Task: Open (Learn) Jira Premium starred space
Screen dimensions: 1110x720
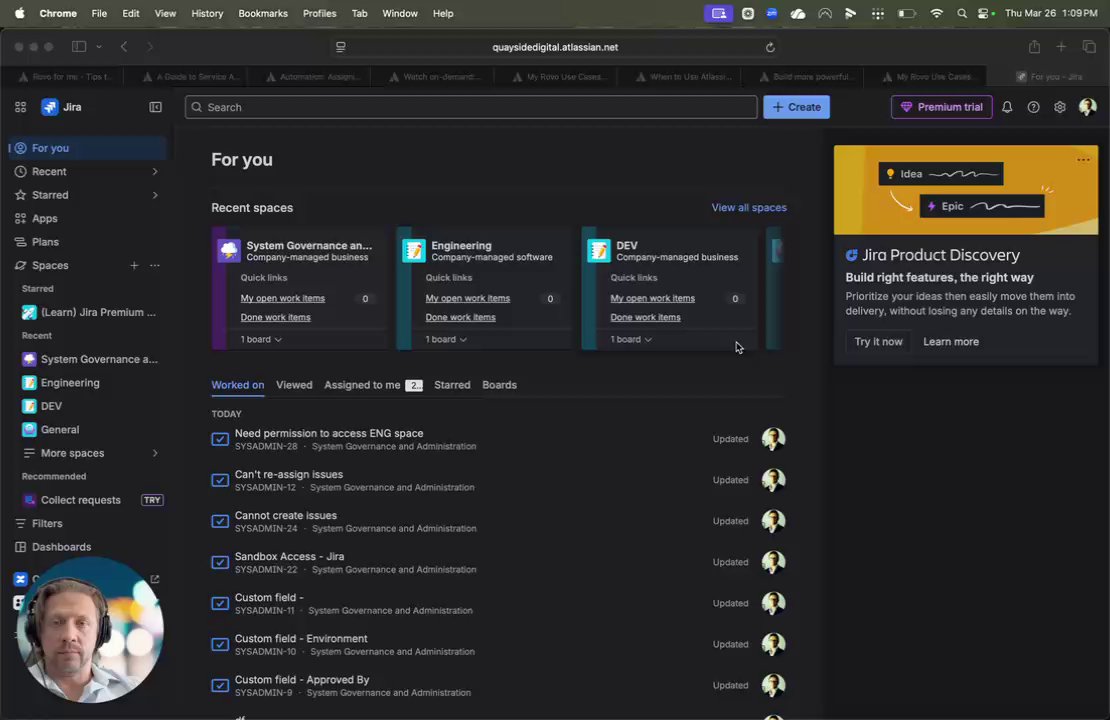Action: coord(87,312)
